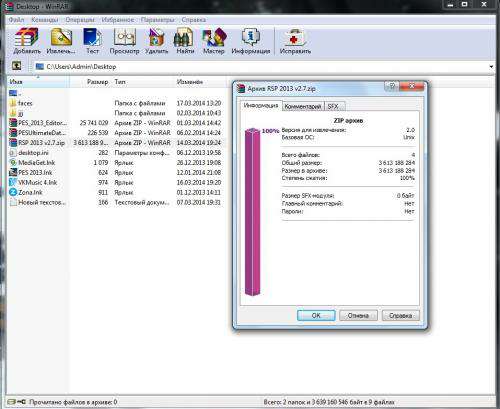Select the desktop.ini file icon
The height and width of the screenshot is (409, 500).
coord(13,153)
